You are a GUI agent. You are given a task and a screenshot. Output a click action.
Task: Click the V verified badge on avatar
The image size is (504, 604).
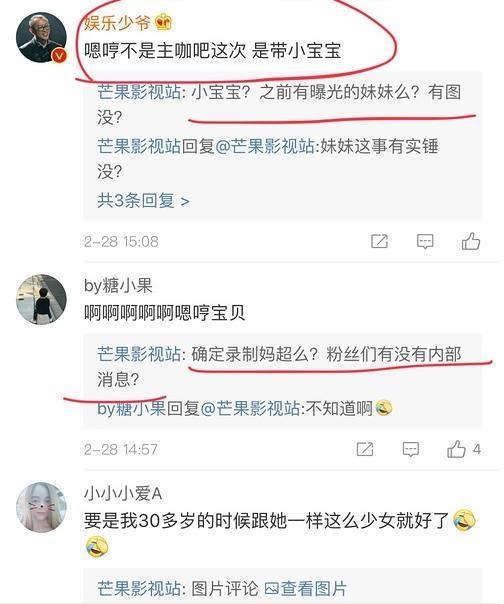pyautogui.click(x=59, y=55)
